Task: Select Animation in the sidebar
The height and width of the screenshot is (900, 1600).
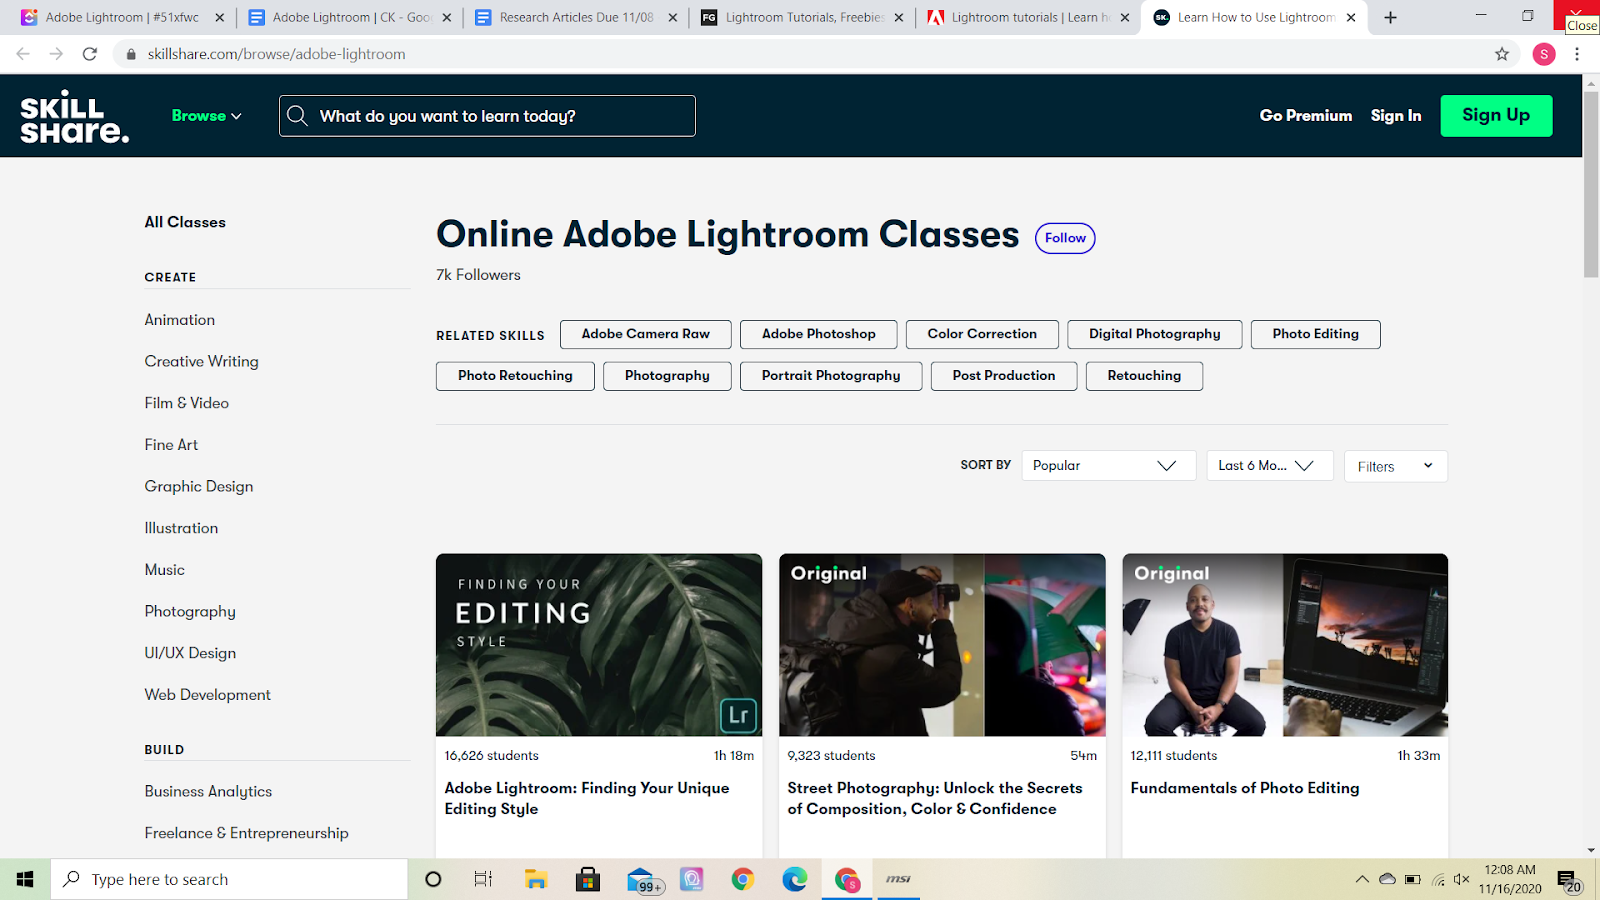Action: (180, 320)
